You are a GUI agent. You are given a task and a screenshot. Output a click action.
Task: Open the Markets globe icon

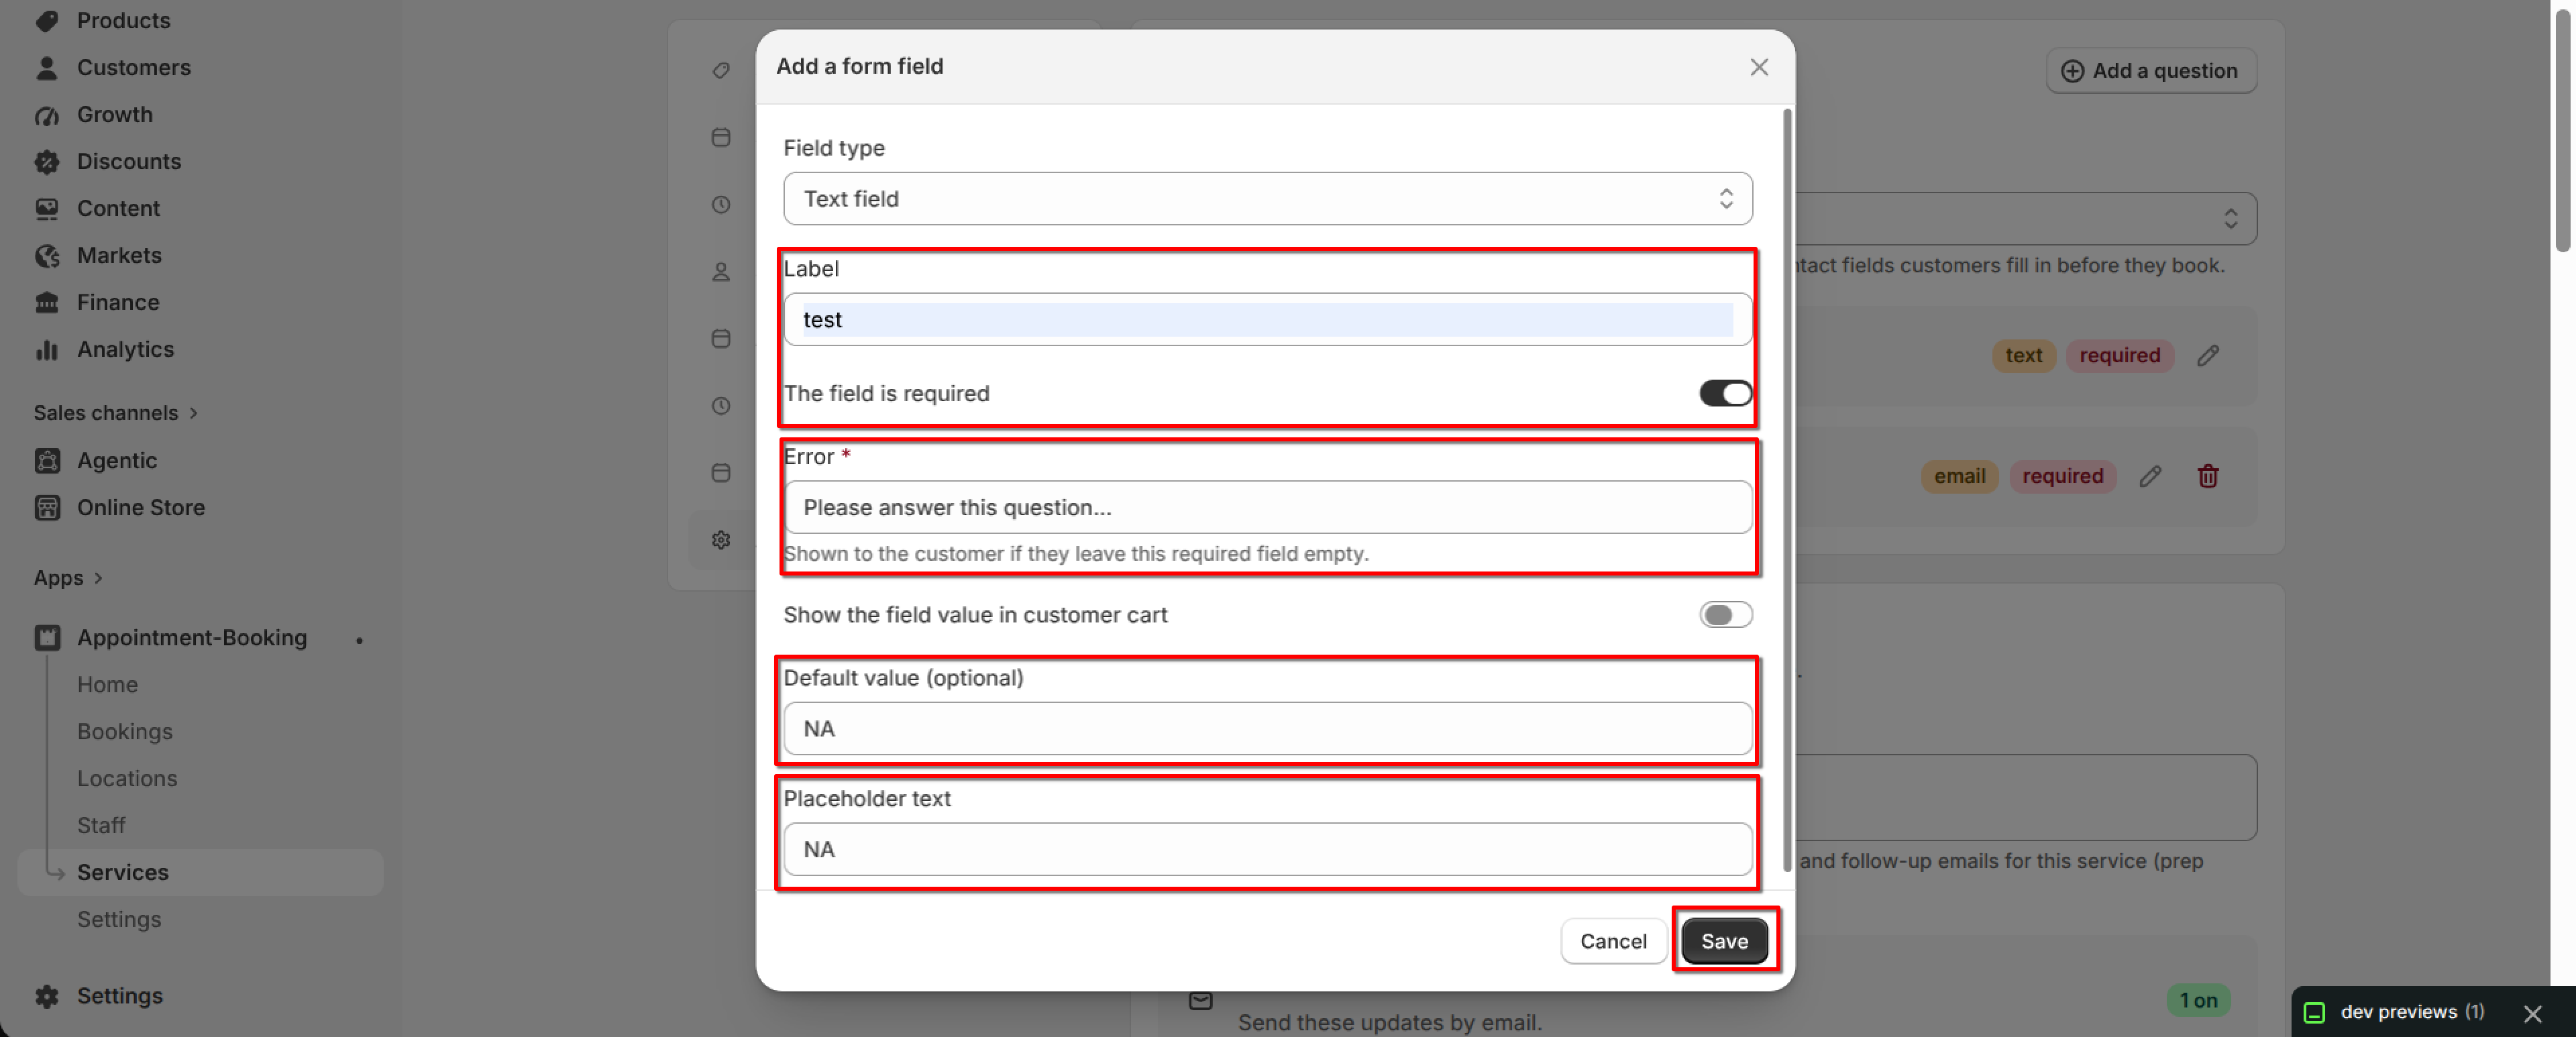pyautogui.click(x=47, y=255)
